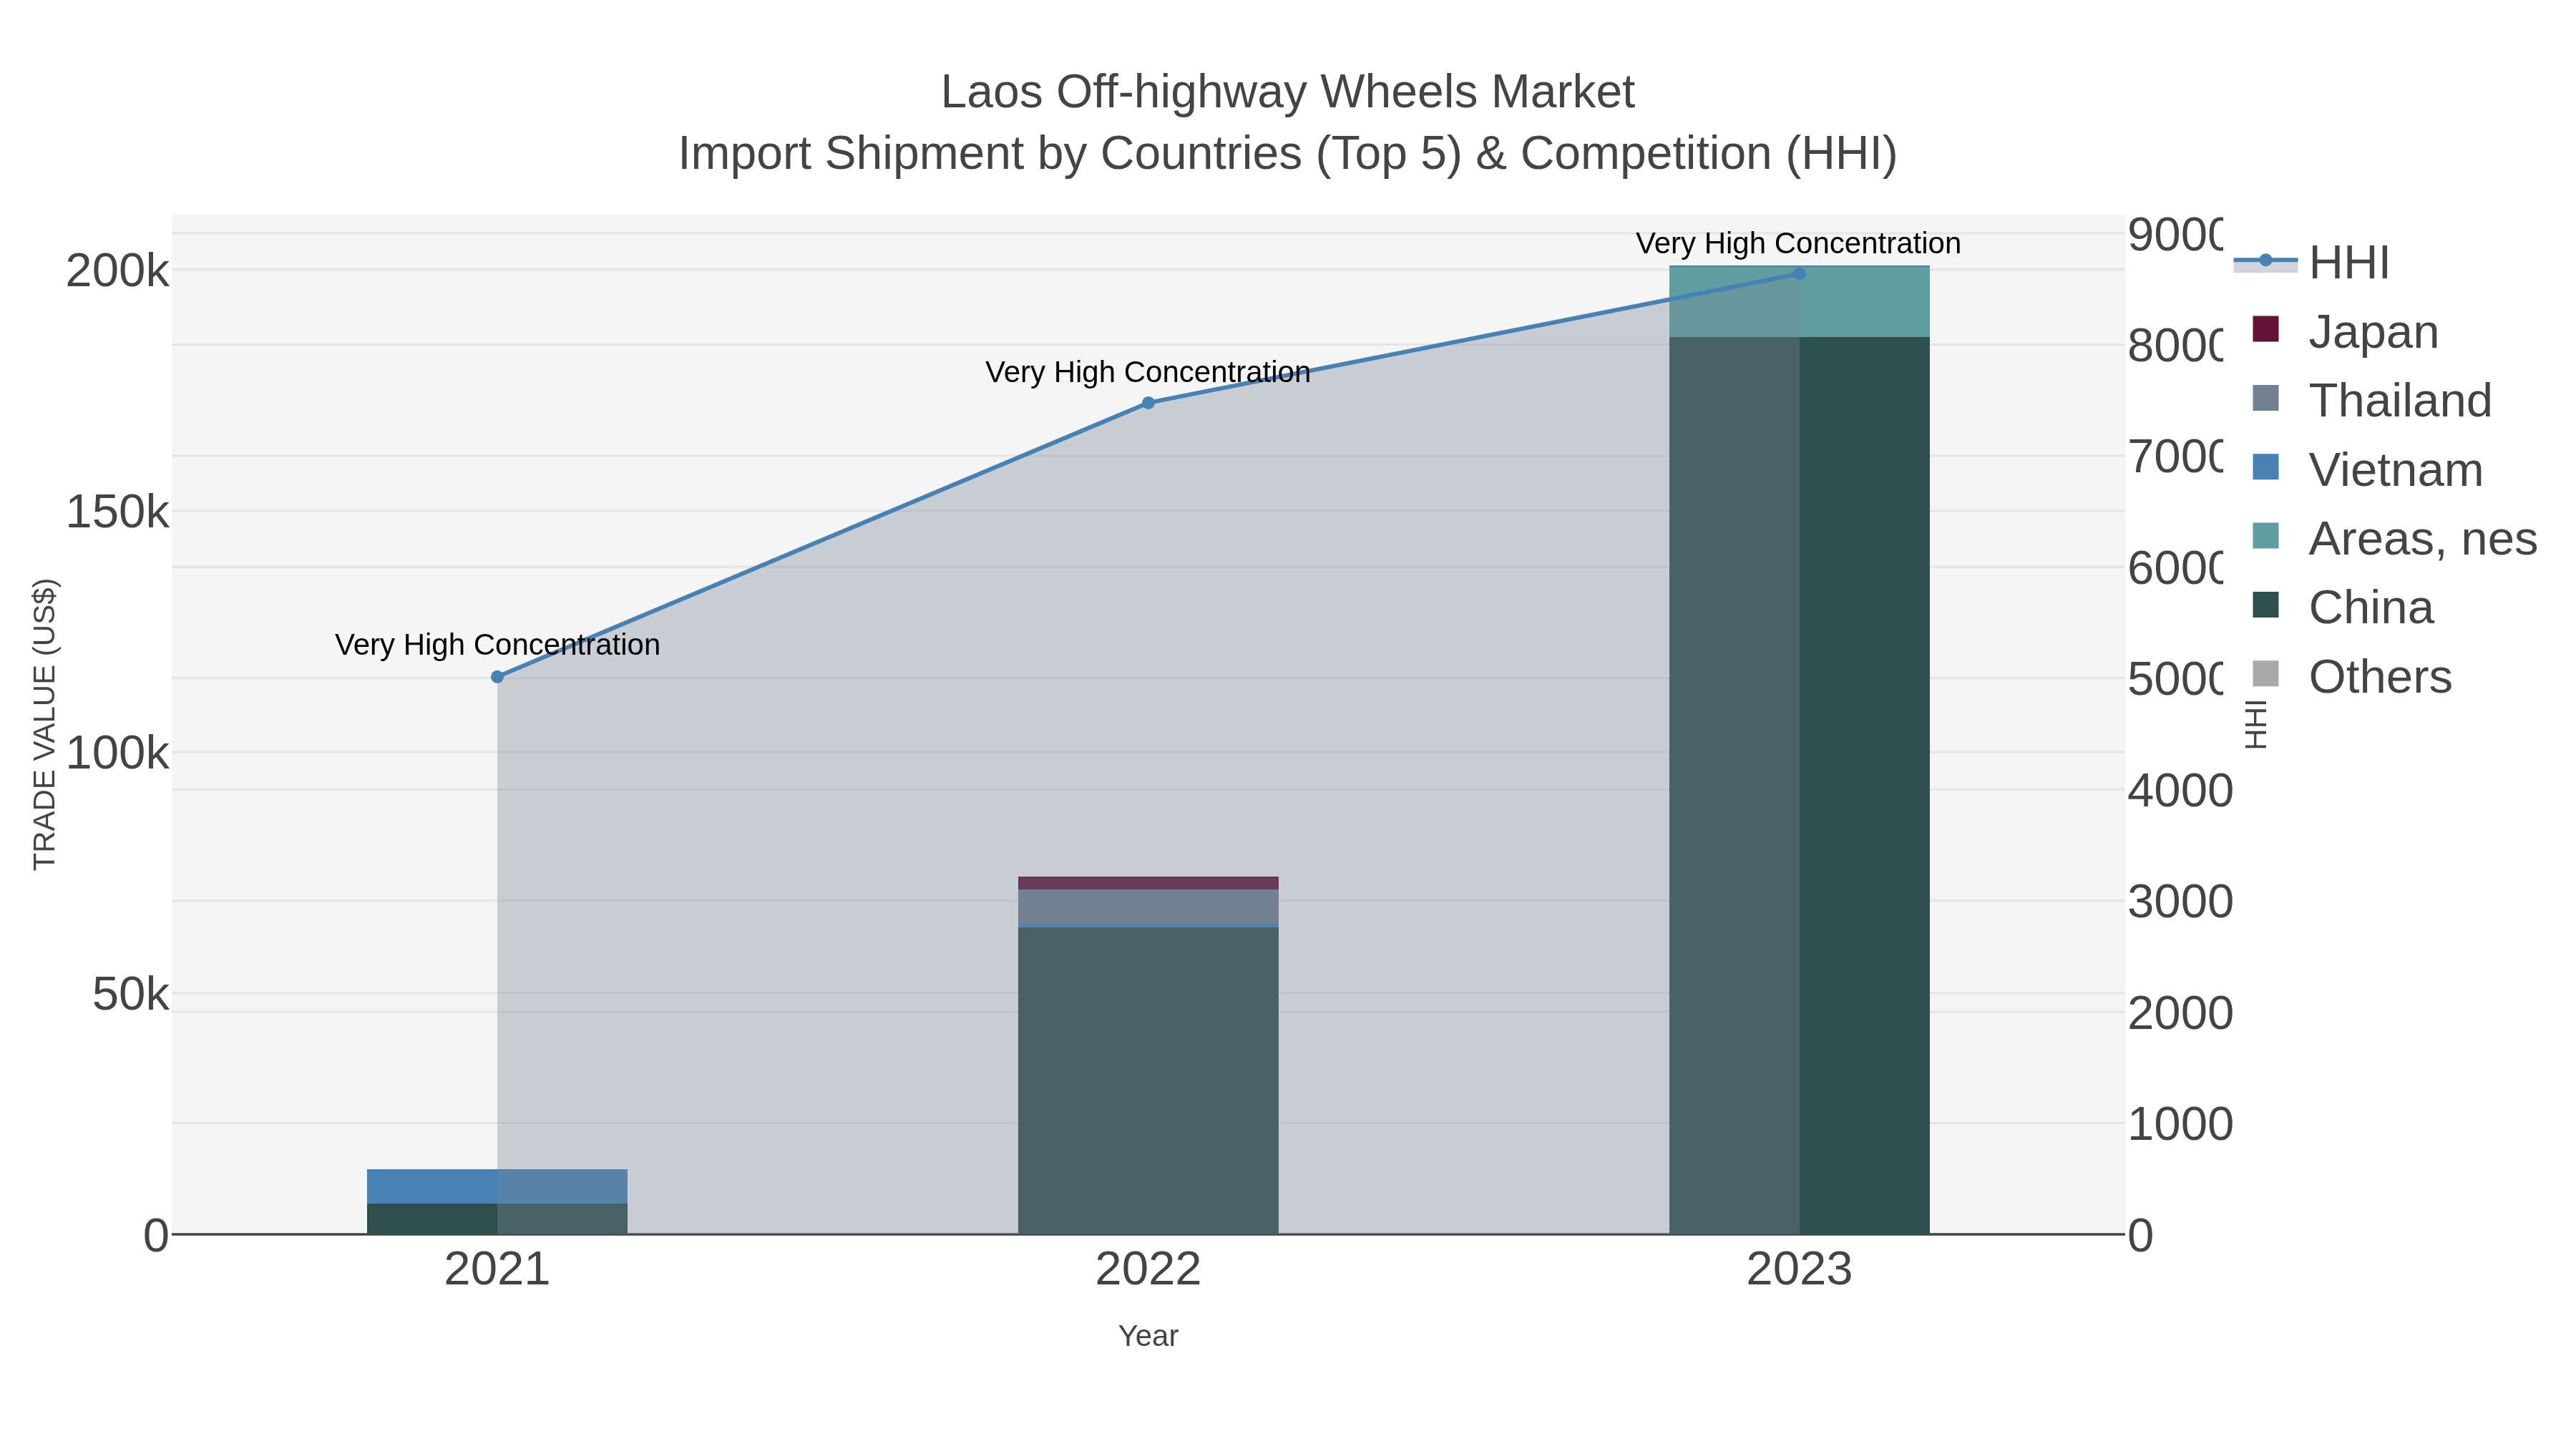
Task: Click the 1000 HHI axis tick label
Action: (2180, 1124)
